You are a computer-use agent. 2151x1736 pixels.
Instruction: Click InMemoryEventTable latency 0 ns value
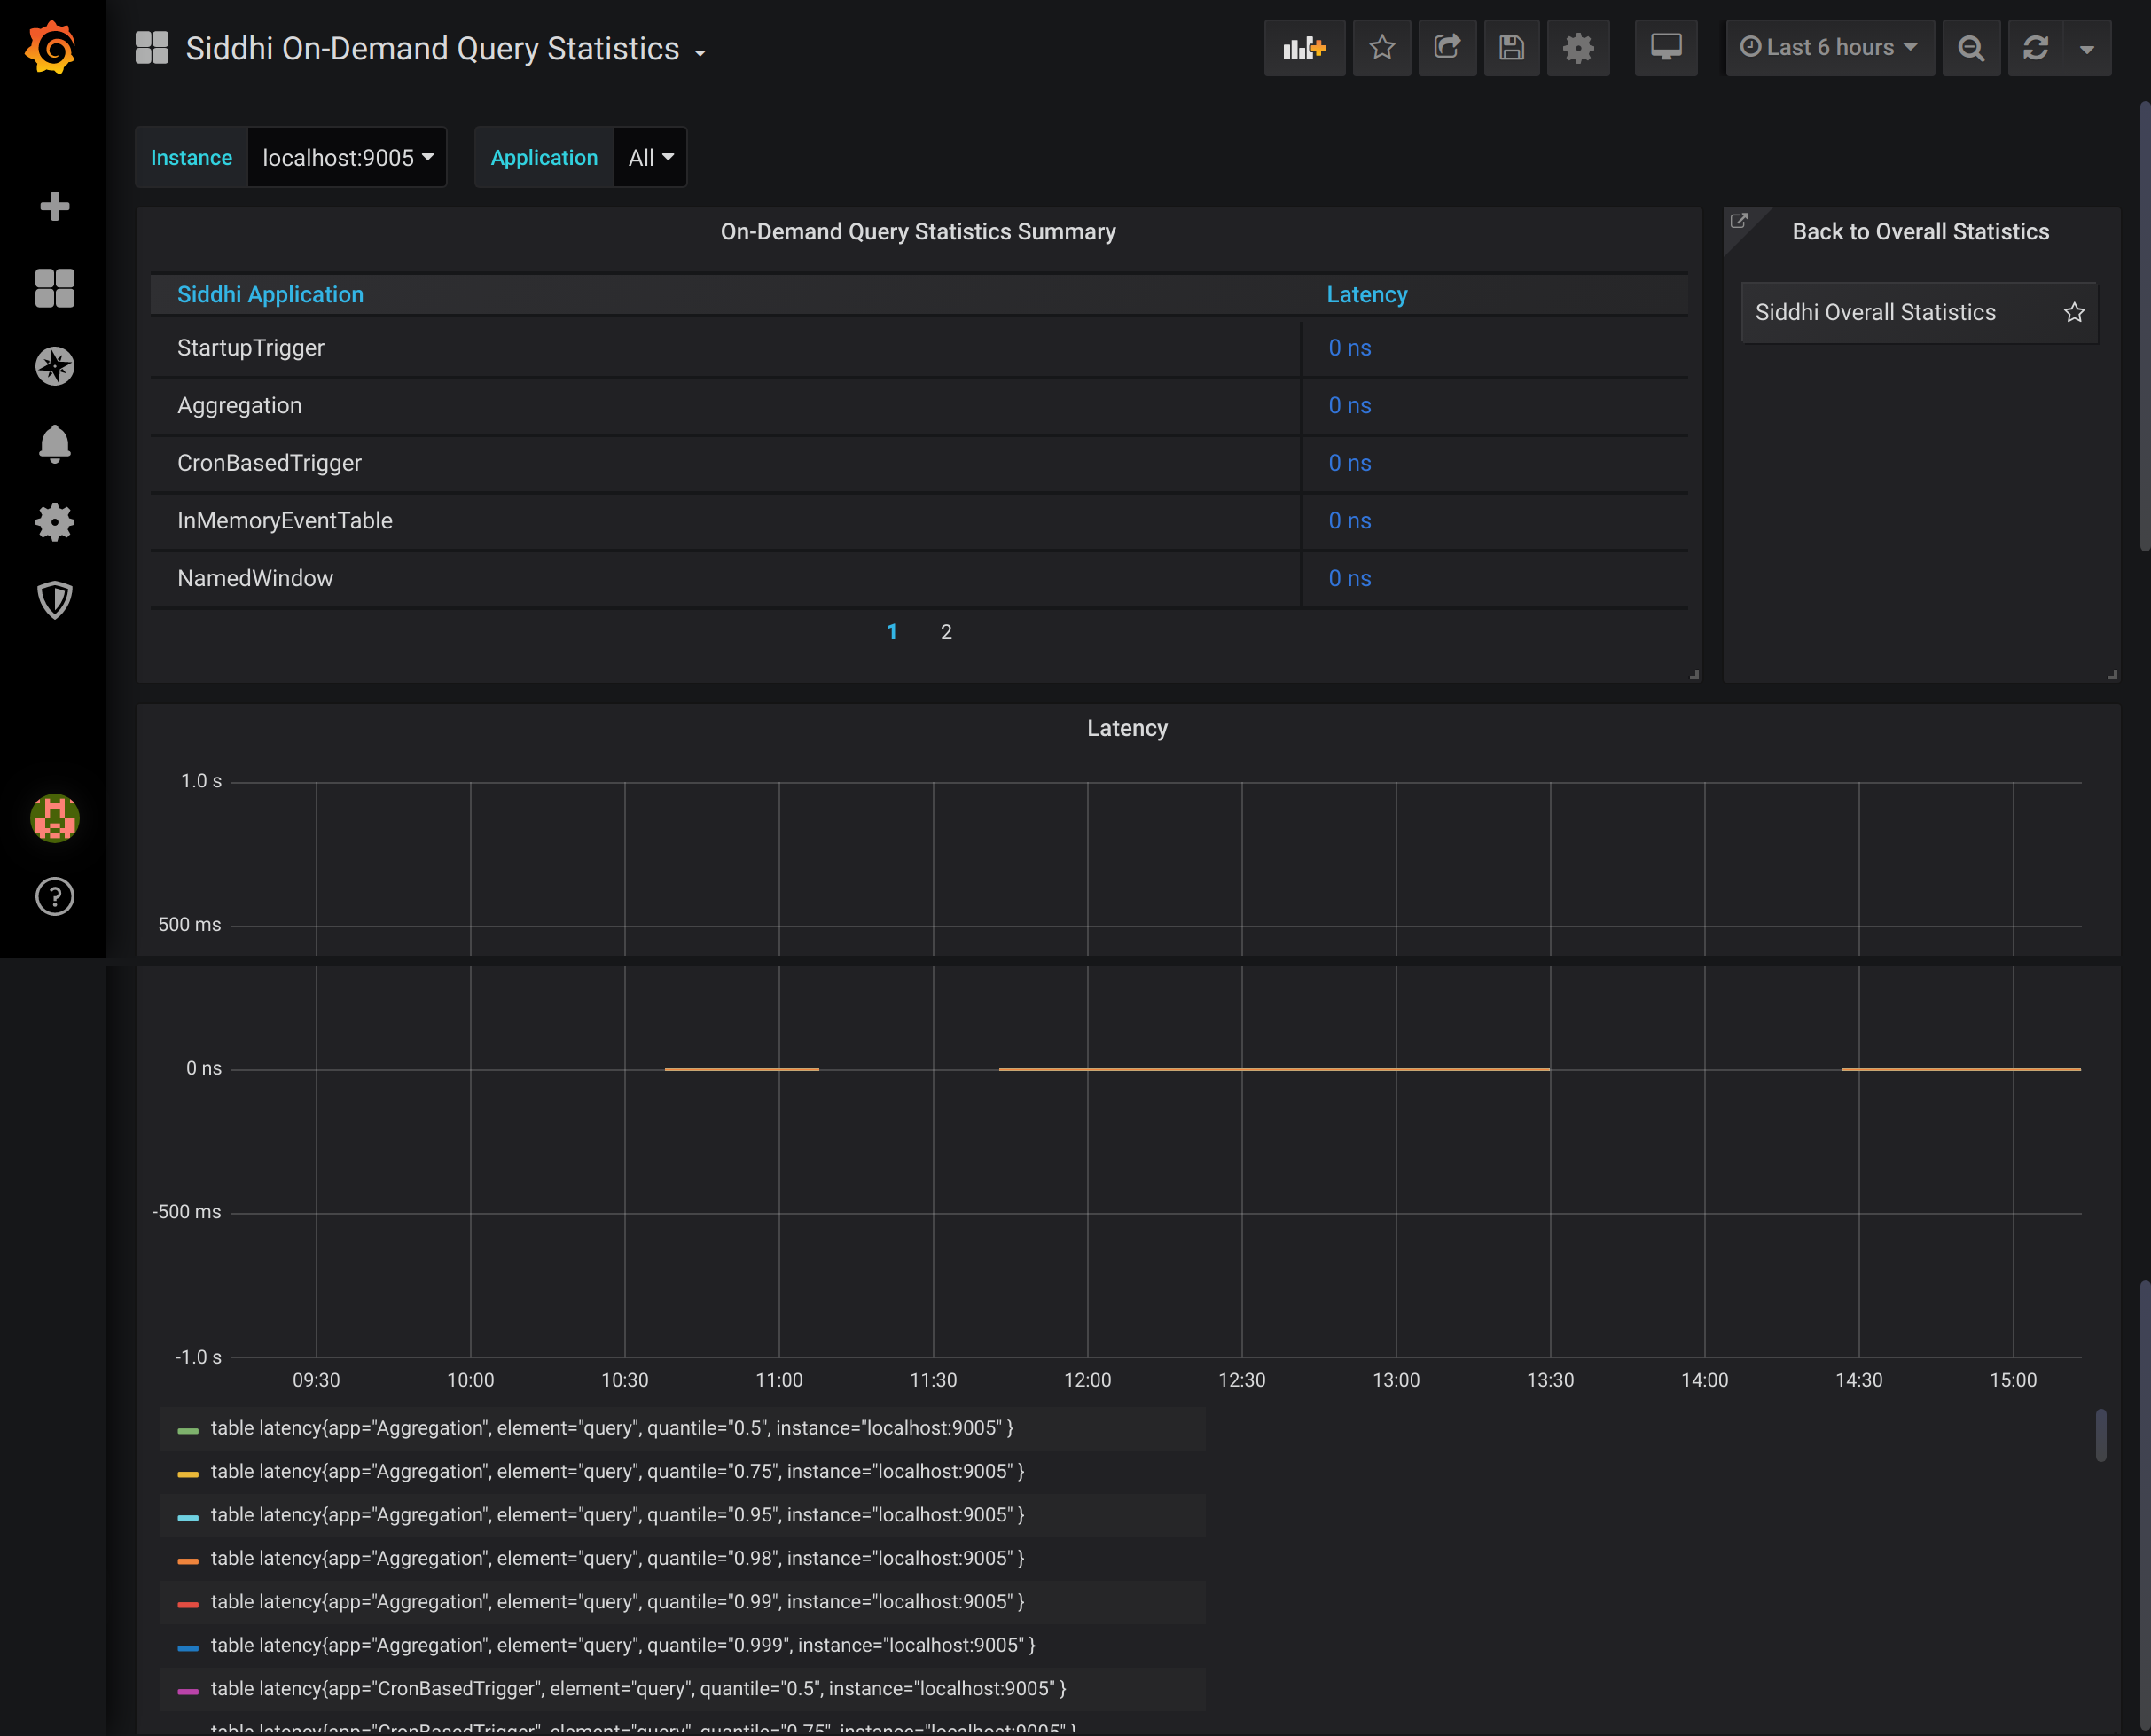pyautogui.click(x=1349, y=520)
